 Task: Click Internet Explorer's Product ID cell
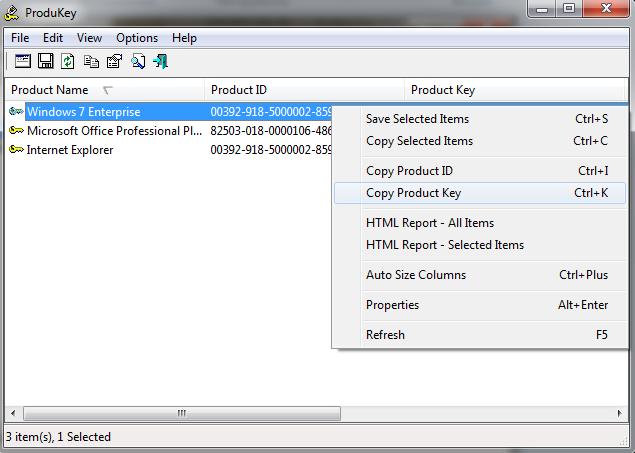click(x=271, y=150)
